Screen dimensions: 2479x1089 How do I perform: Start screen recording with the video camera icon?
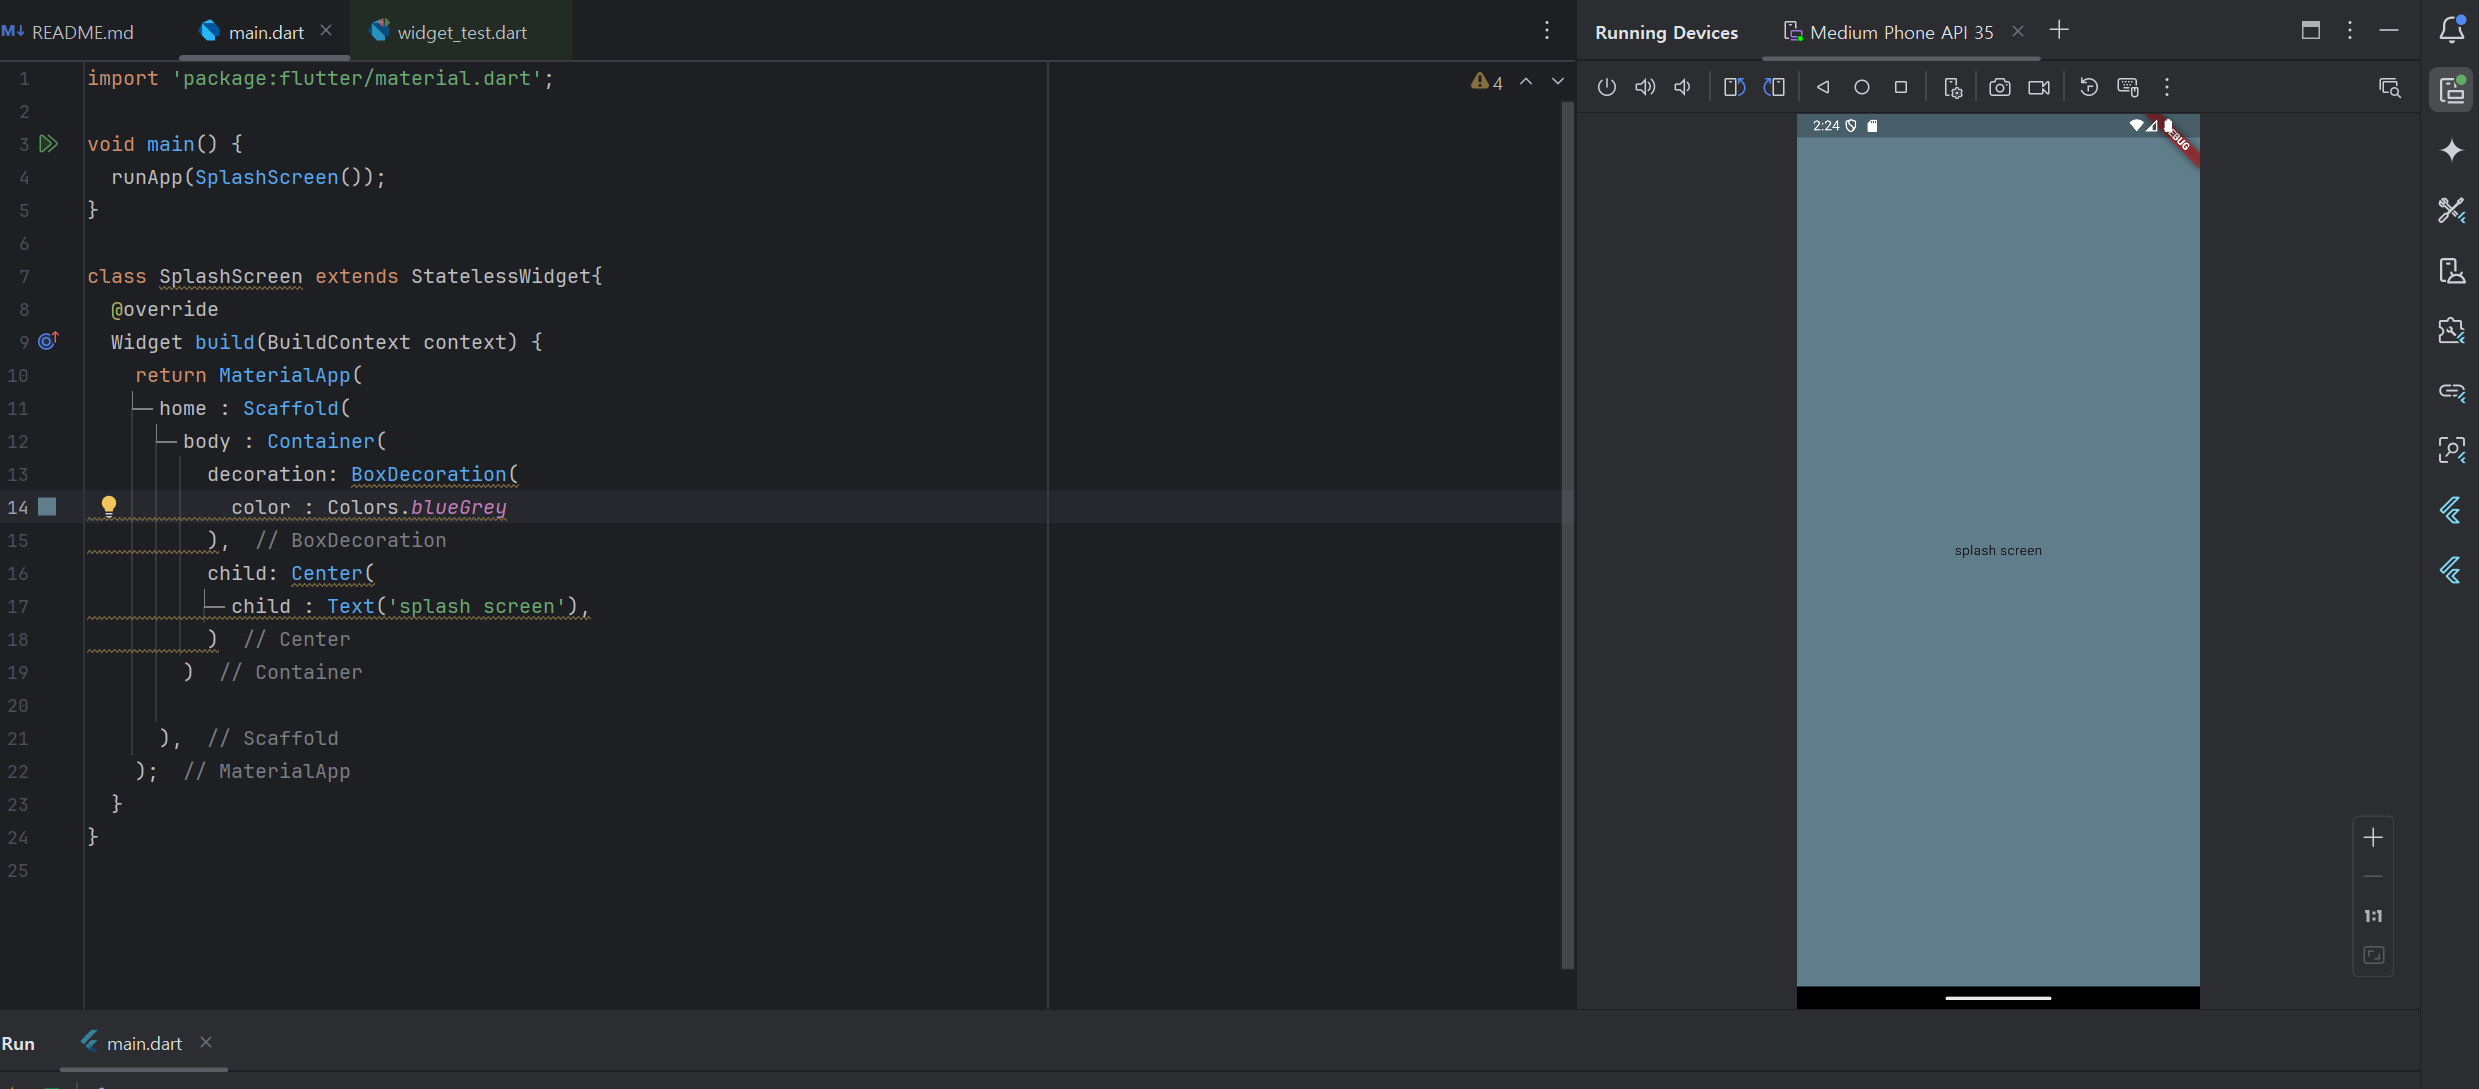click(2039, 88)
